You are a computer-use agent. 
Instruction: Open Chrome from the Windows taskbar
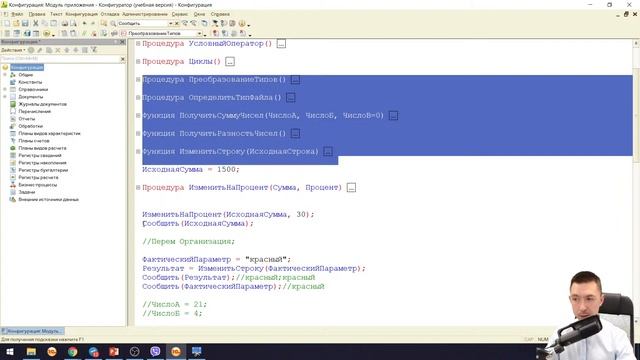[73, 351]
